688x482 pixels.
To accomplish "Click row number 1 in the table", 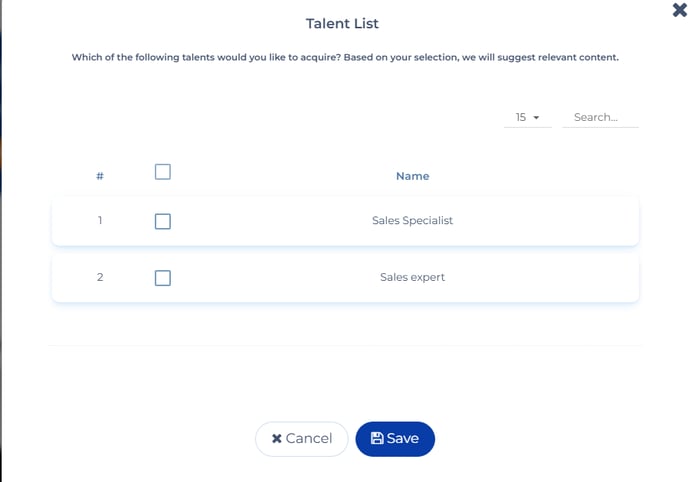I will 100,220.
